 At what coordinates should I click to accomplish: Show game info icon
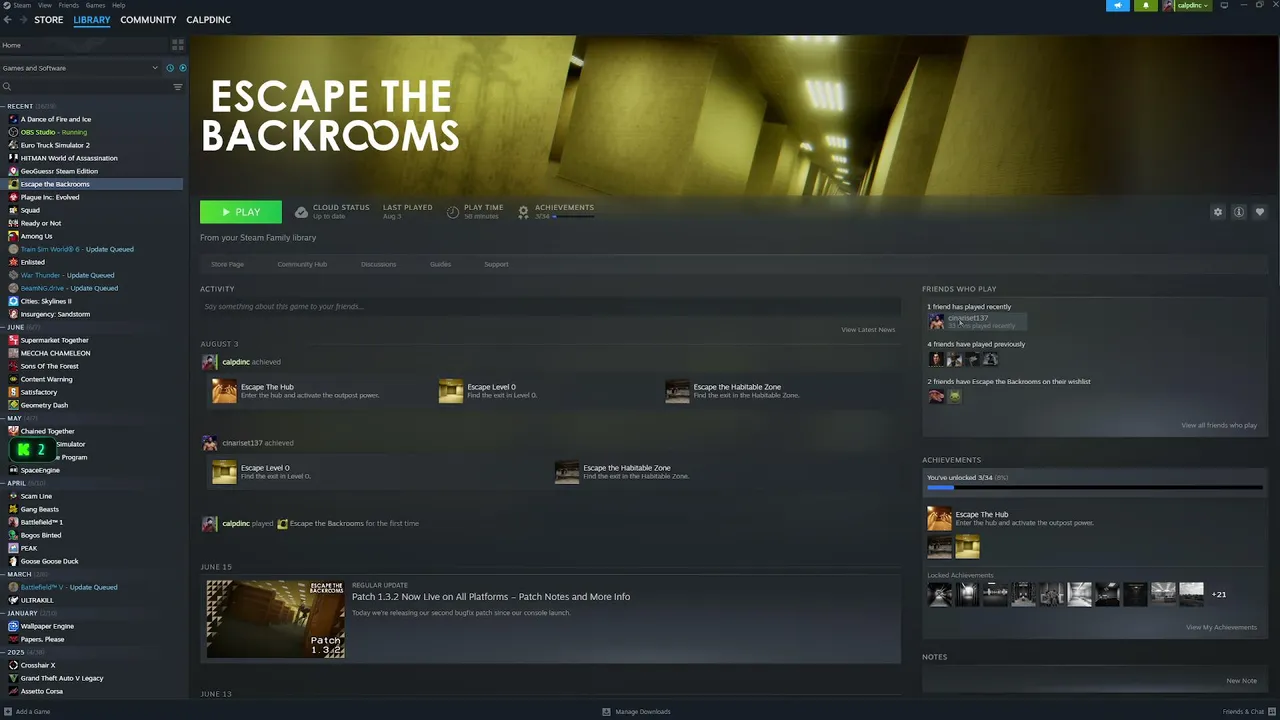tap(1238, 212)
